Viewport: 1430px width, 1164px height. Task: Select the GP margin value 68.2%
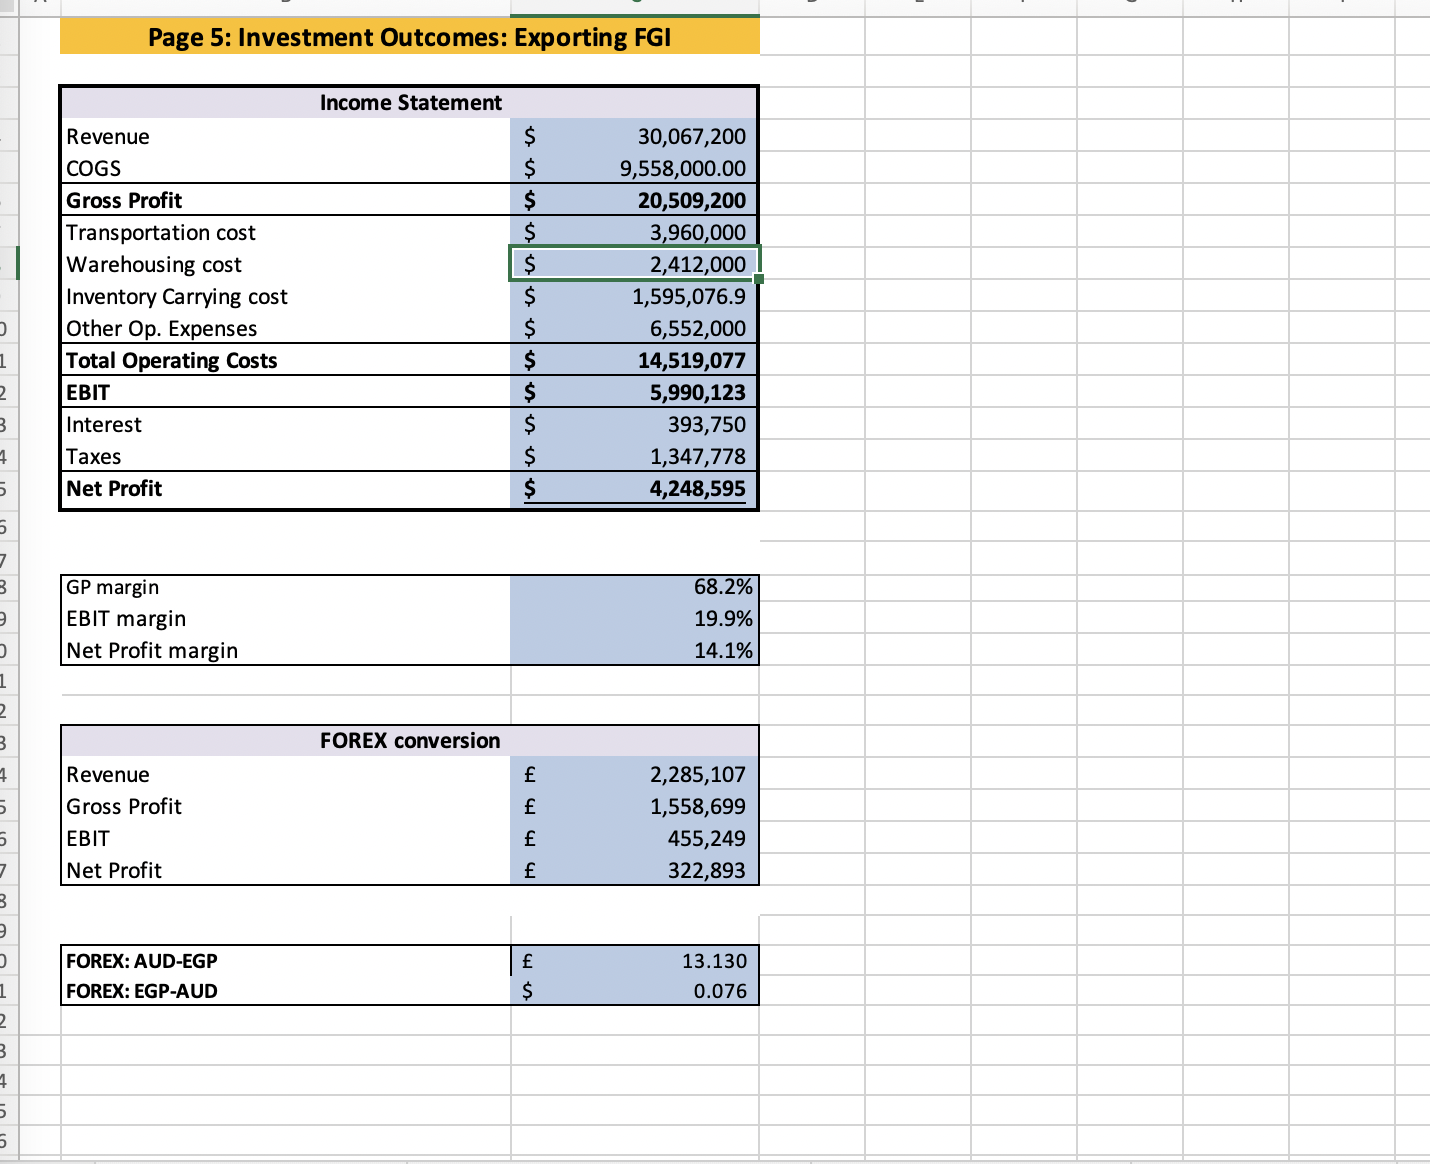click(x=723, y=587)
